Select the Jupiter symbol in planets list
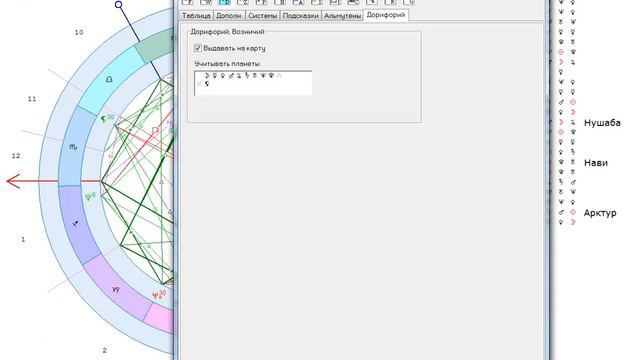Viewport: 640px width, 360px height. point(239,75)
